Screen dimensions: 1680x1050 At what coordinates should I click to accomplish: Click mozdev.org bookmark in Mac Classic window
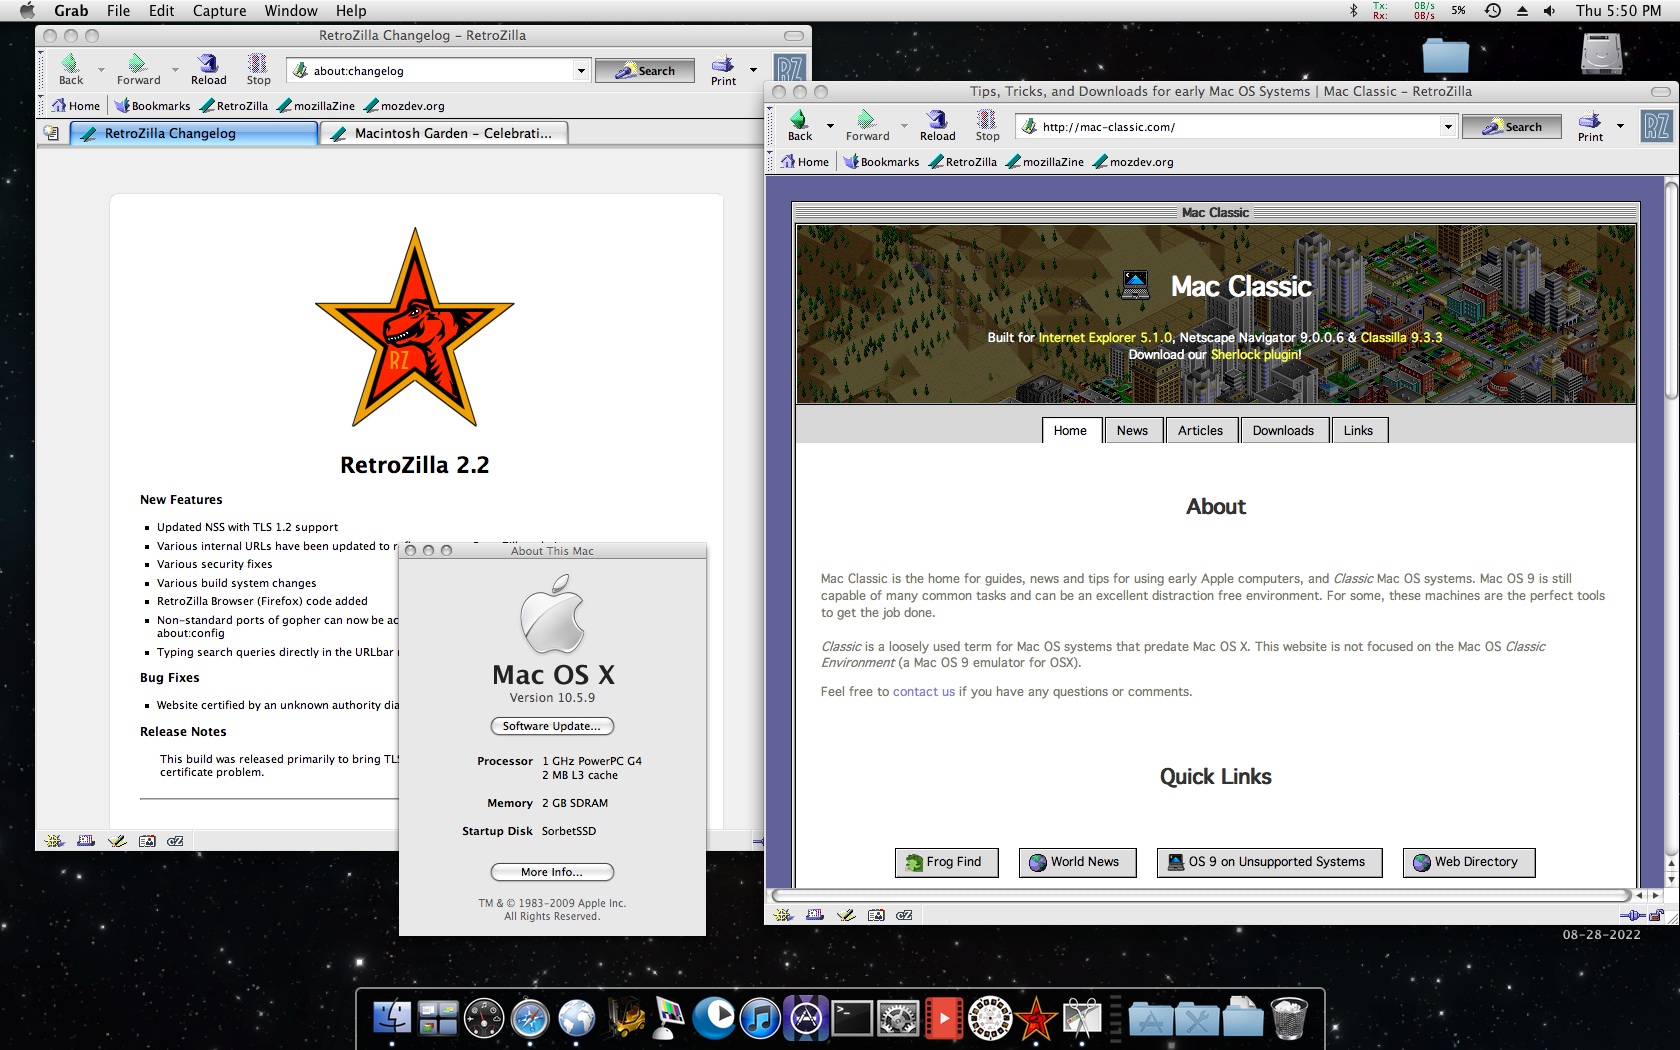tap(1133, 162)
